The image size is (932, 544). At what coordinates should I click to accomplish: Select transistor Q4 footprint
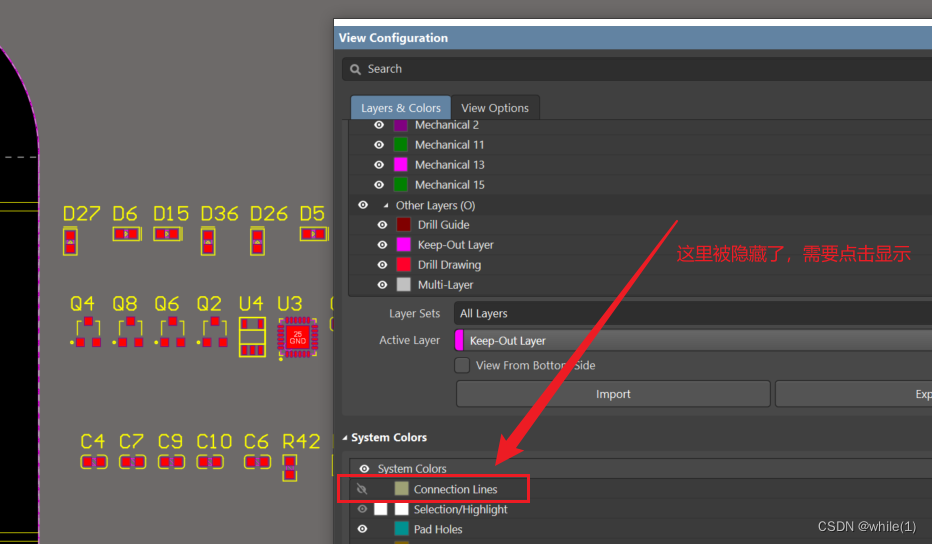click(88, 332)
